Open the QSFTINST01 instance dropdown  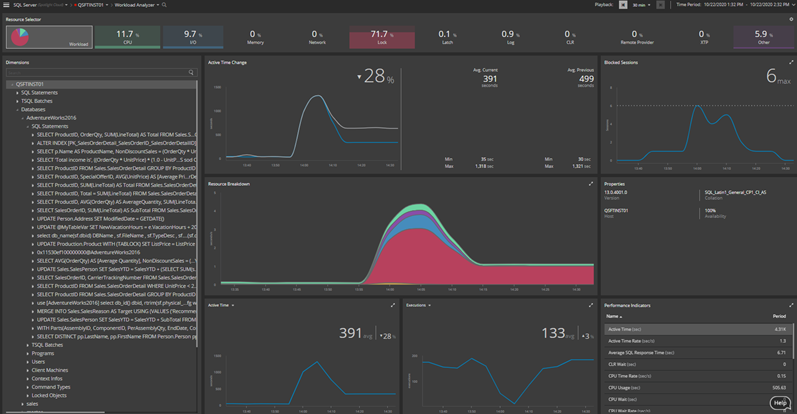click(107, 5)
